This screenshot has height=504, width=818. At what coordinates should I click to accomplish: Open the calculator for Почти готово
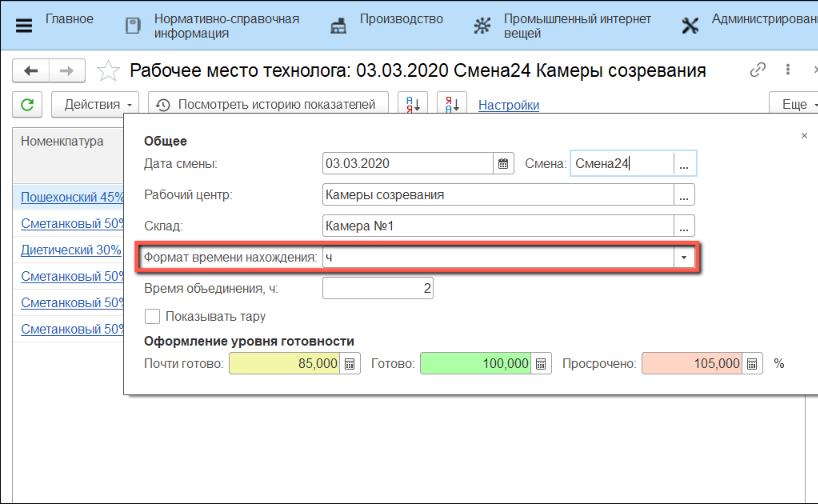point(350,364)
